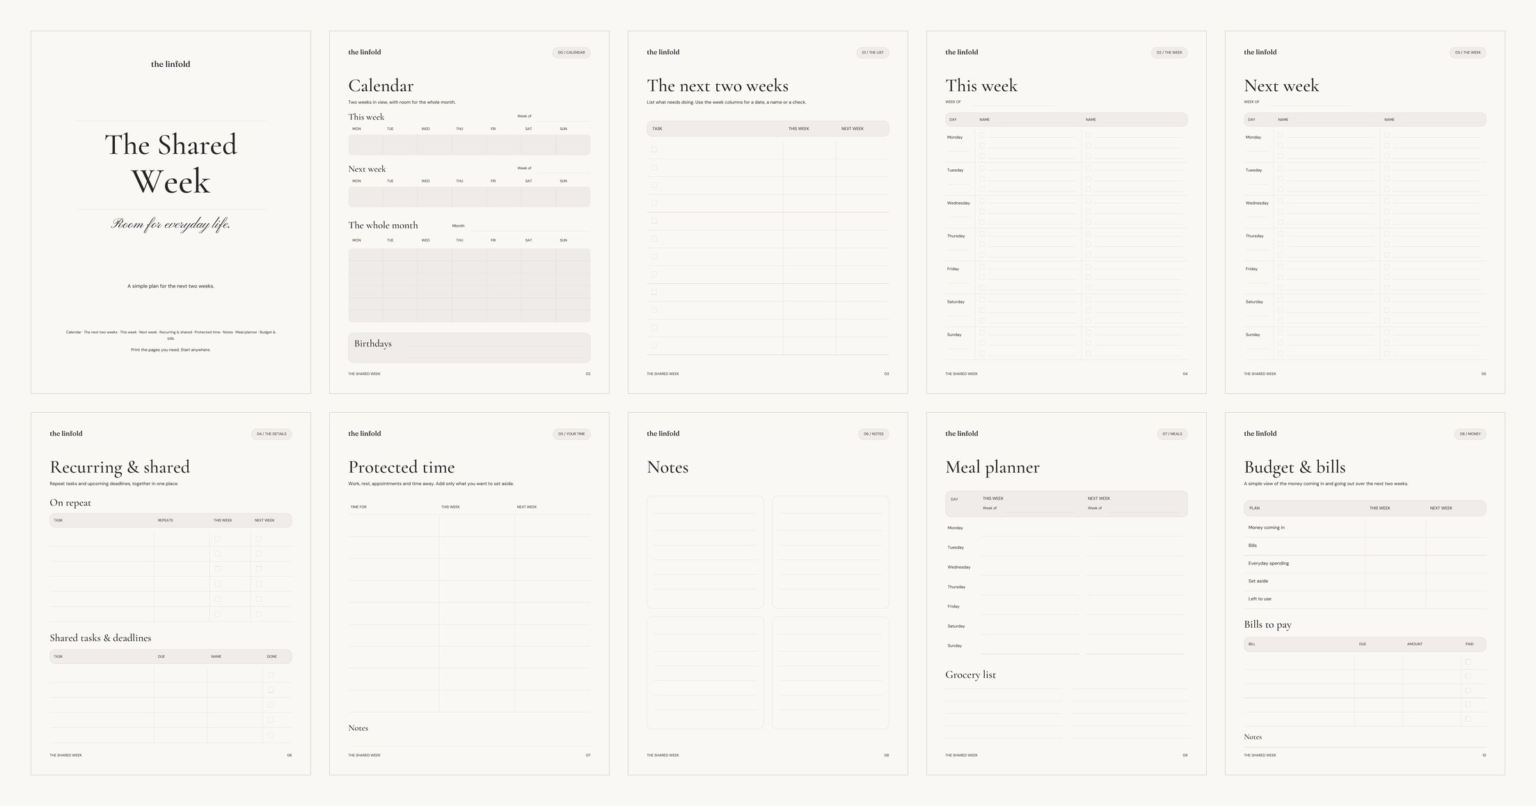Screen dimensions: 1536x806
Task: Open the 'Next week' planner page thumbnail
Action: click(x=1365, y=212)
